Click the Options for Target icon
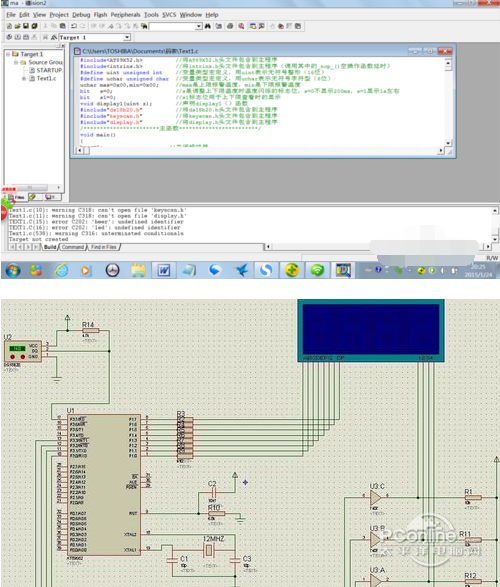The height and width of the screenshot is (587, 500). click(x=54, y=37)
